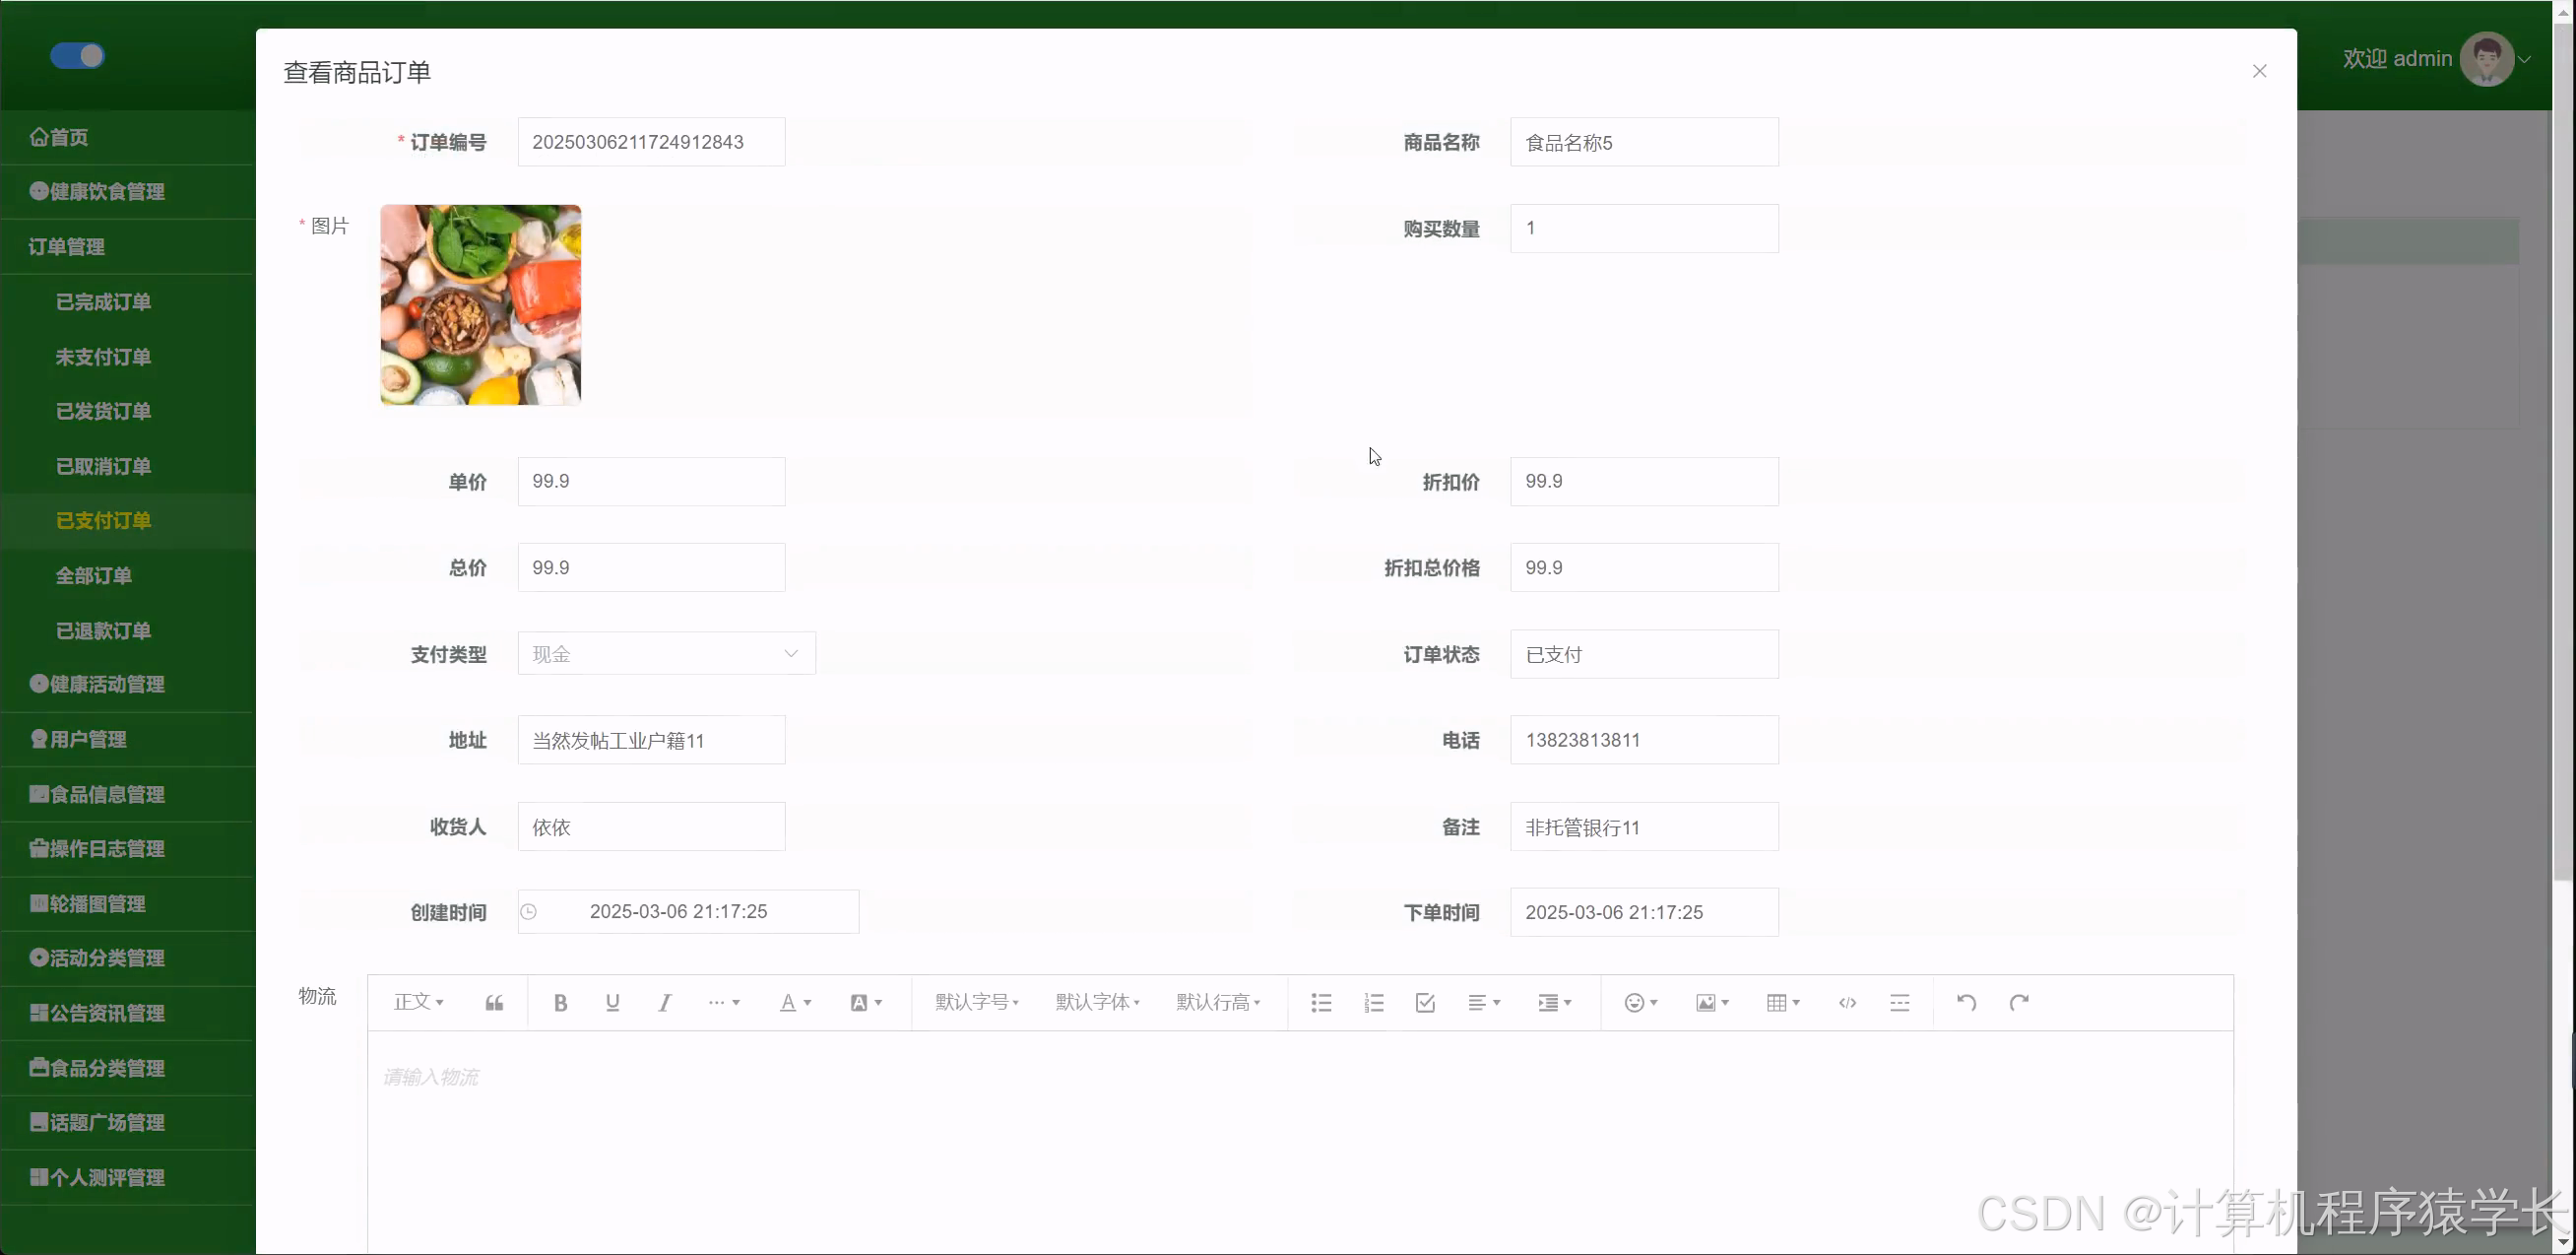Open the 默认字体 font dropdown

click(1096, 1002)
